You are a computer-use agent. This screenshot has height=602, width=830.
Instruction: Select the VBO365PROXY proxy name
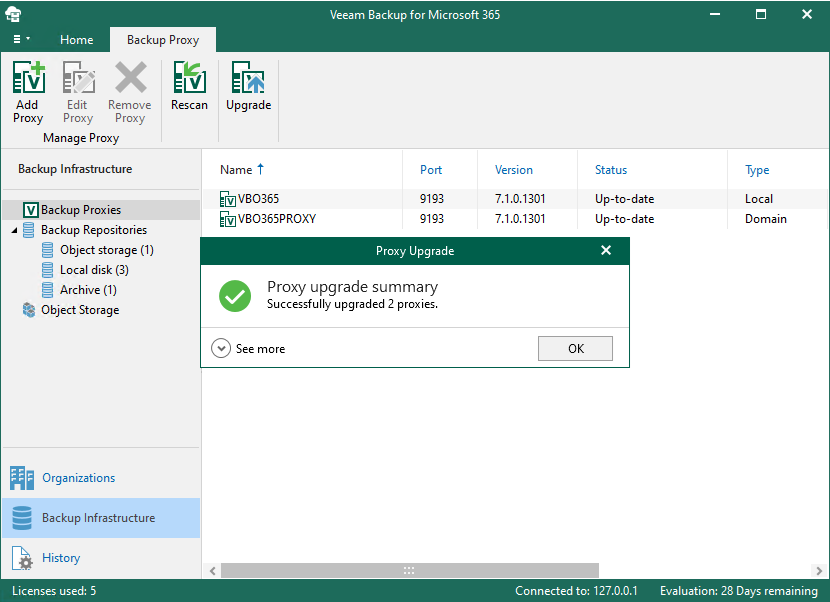tap(277, 219)
